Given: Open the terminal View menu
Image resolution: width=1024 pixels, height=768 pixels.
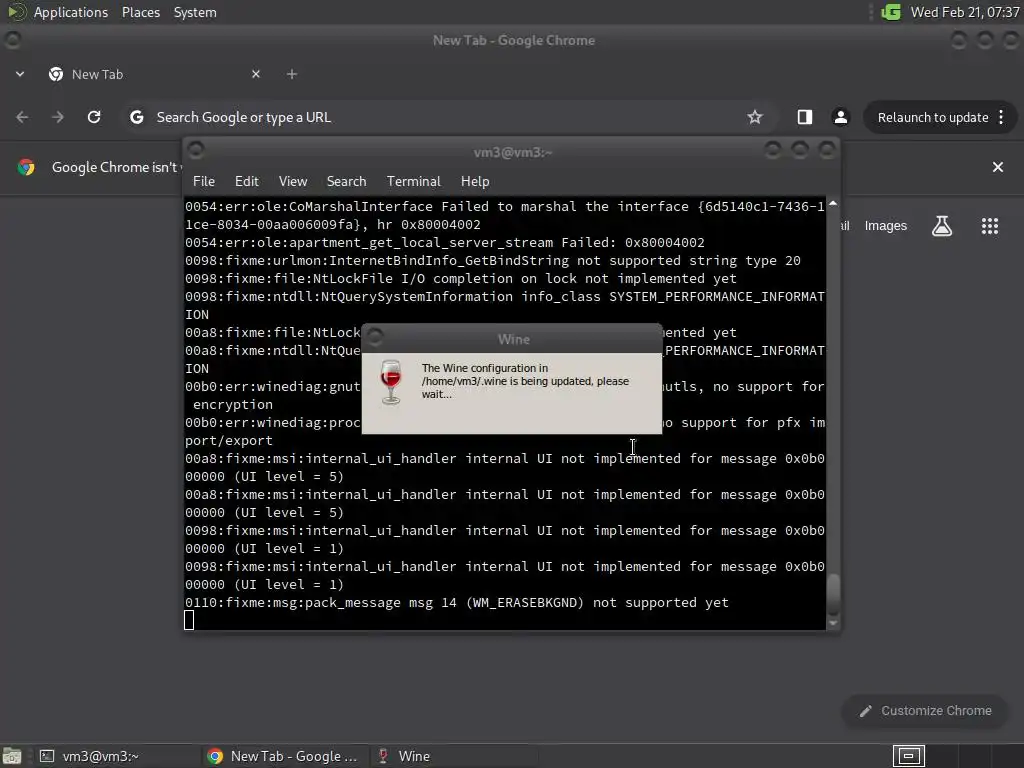Looking at the screenshot, I should 293,182.
